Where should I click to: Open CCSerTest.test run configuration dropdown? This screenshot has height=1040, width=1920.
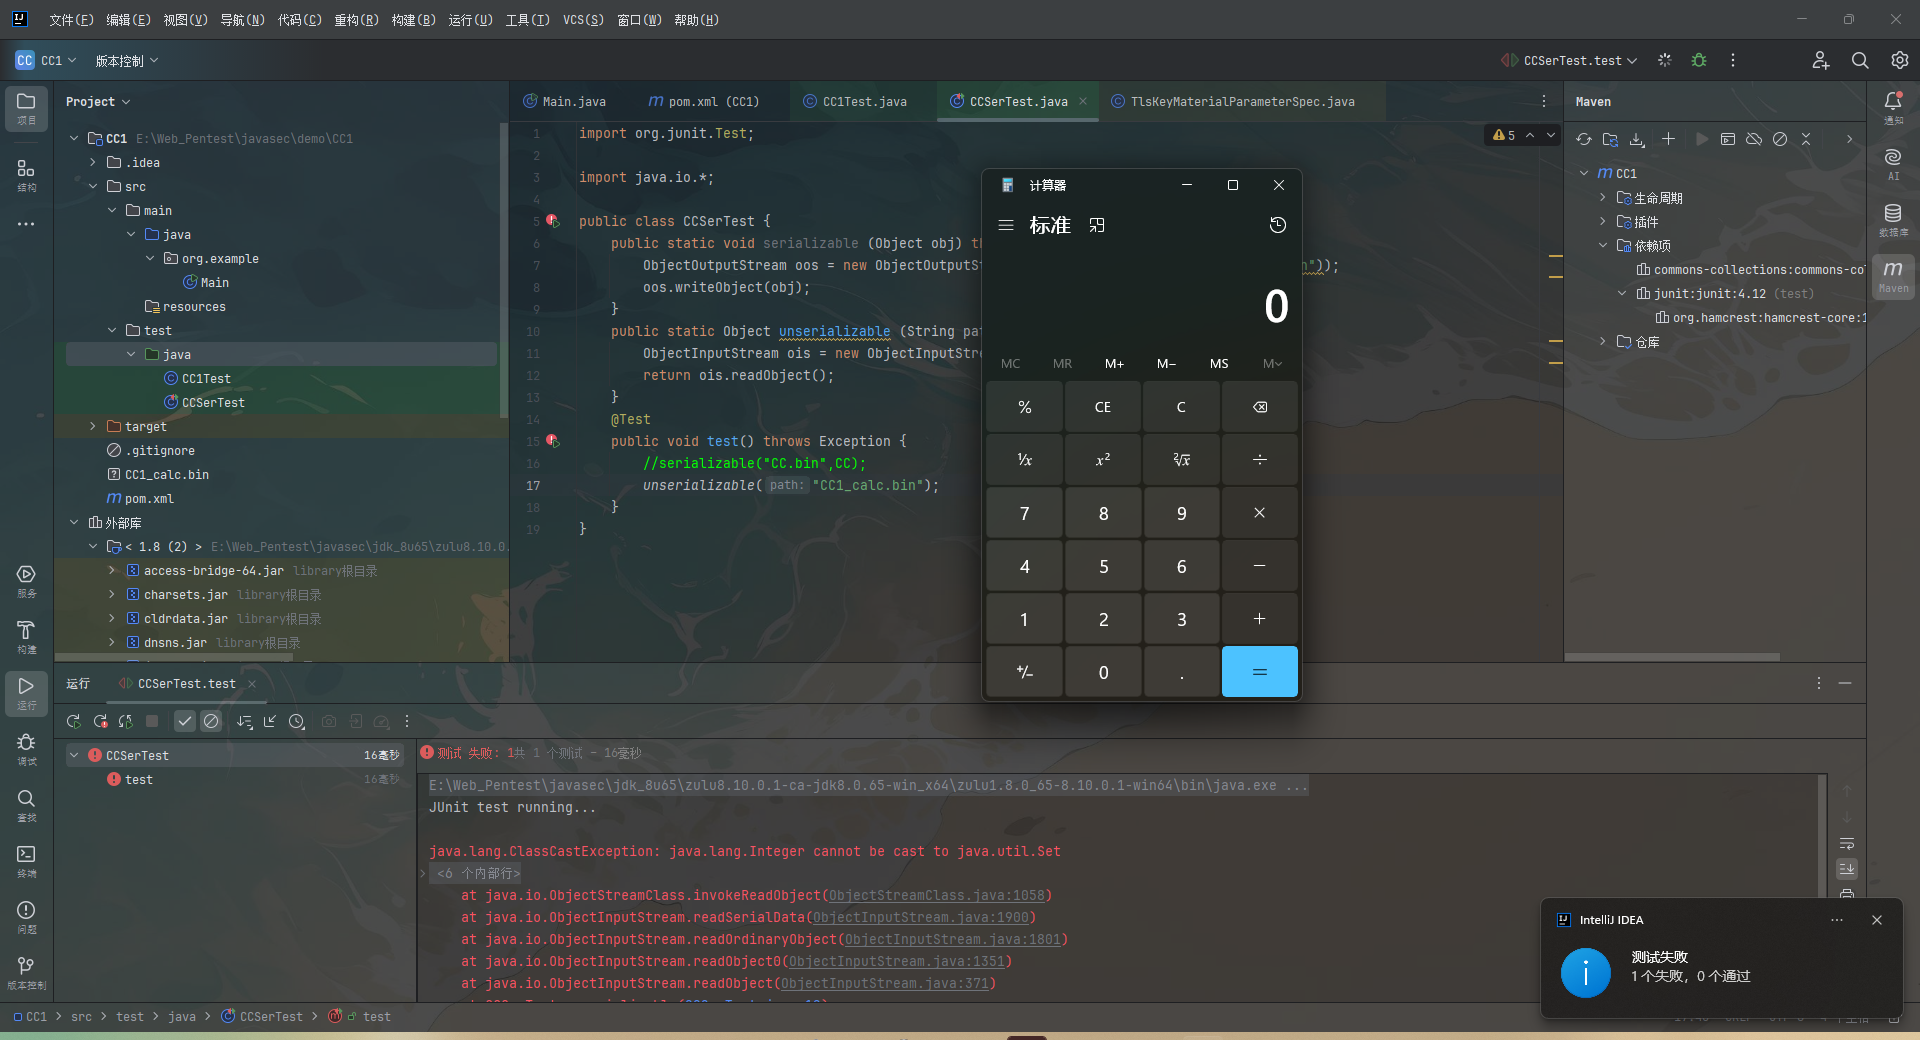(1569, 61)
